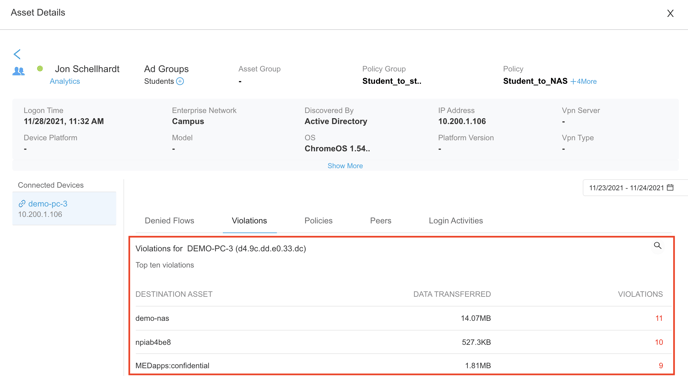Click the green online status dot
The height and width of the screenshot is (376, 688).
(40, 68)
